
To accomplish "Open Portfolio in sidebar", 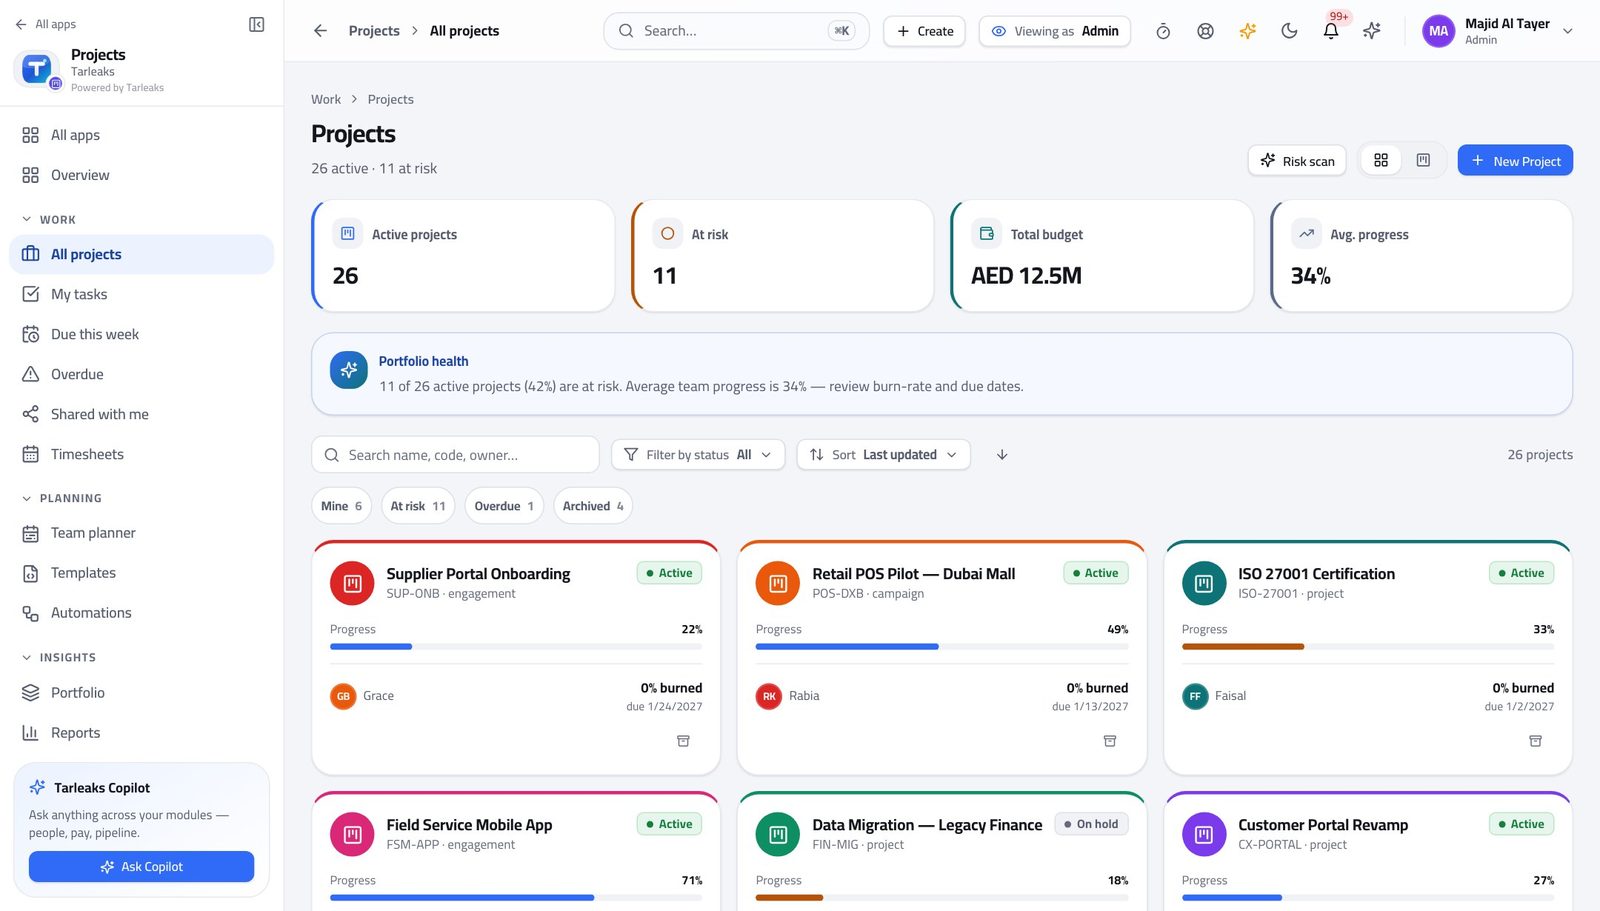I will click(141, 692).
